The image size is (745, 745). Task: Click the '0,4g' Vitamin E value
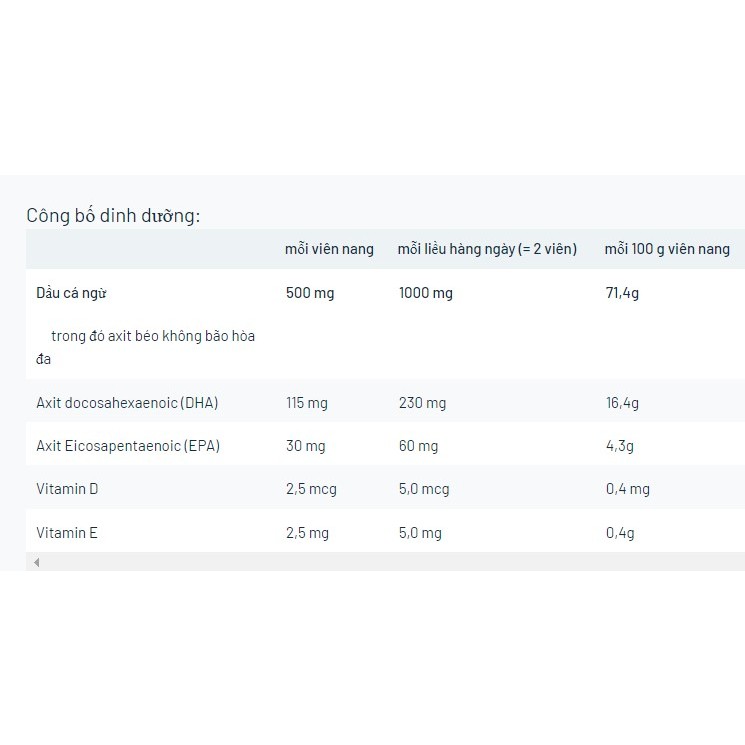click(x=620, y=533)
